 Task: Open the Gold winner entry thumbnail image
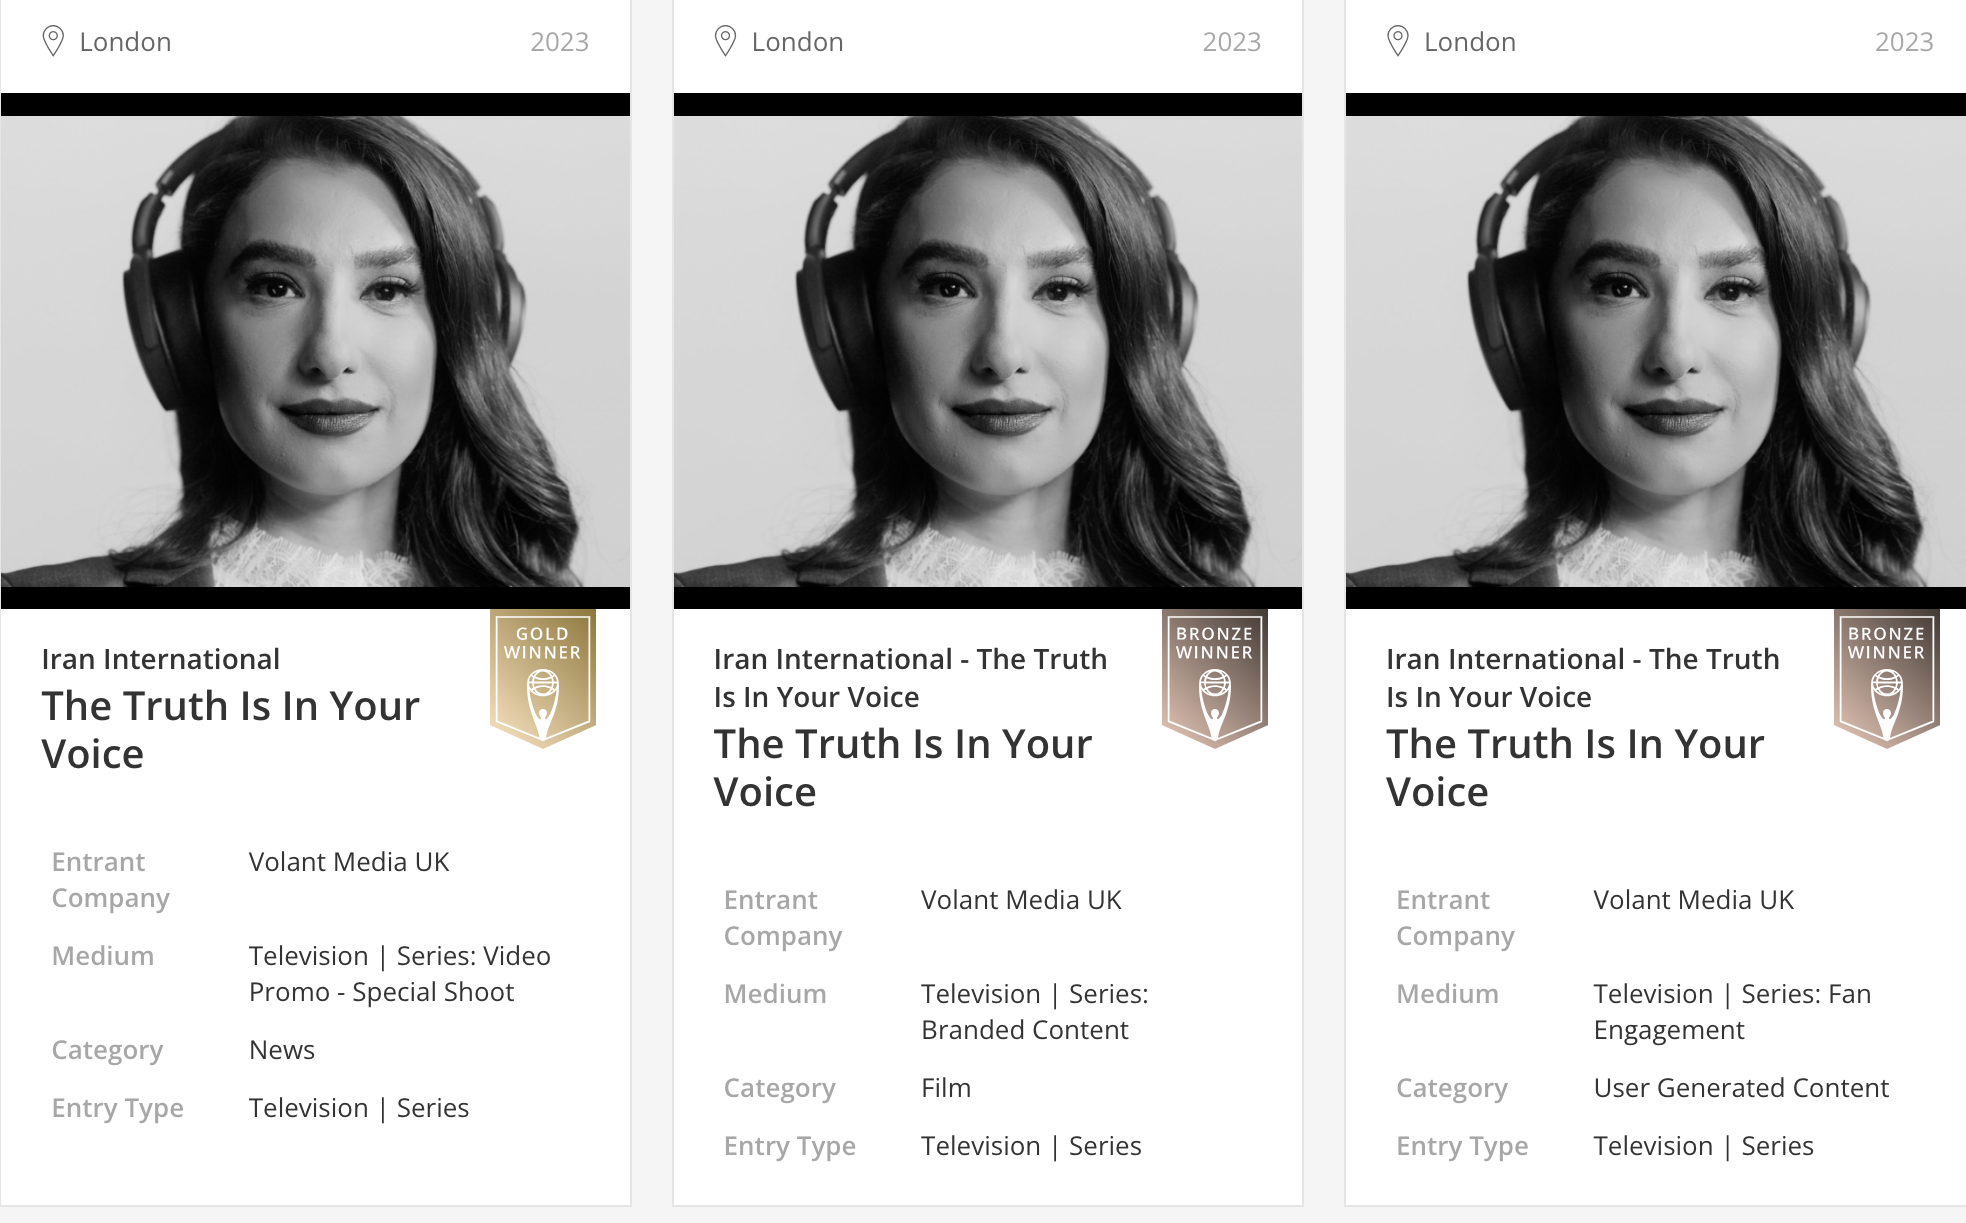point(315,351)
